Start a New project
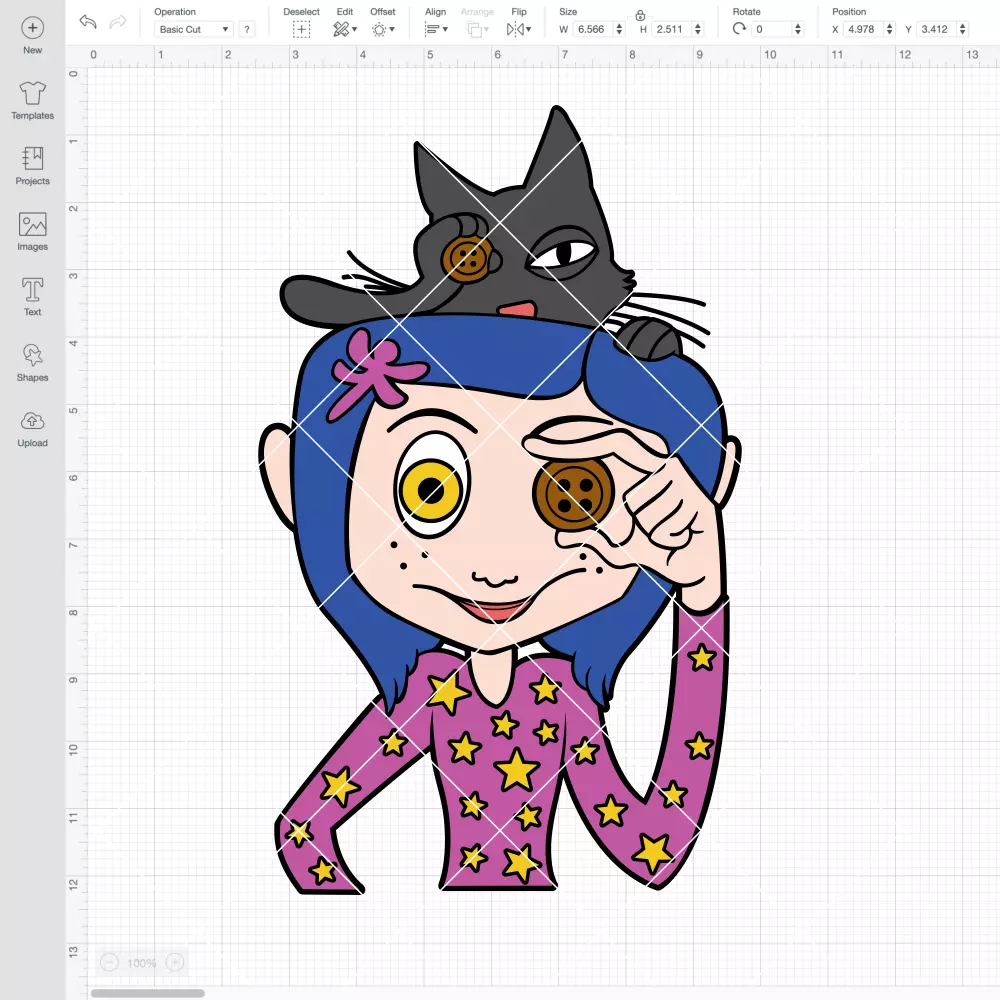The image size is (1000, 1000). [x=33, y=36]
